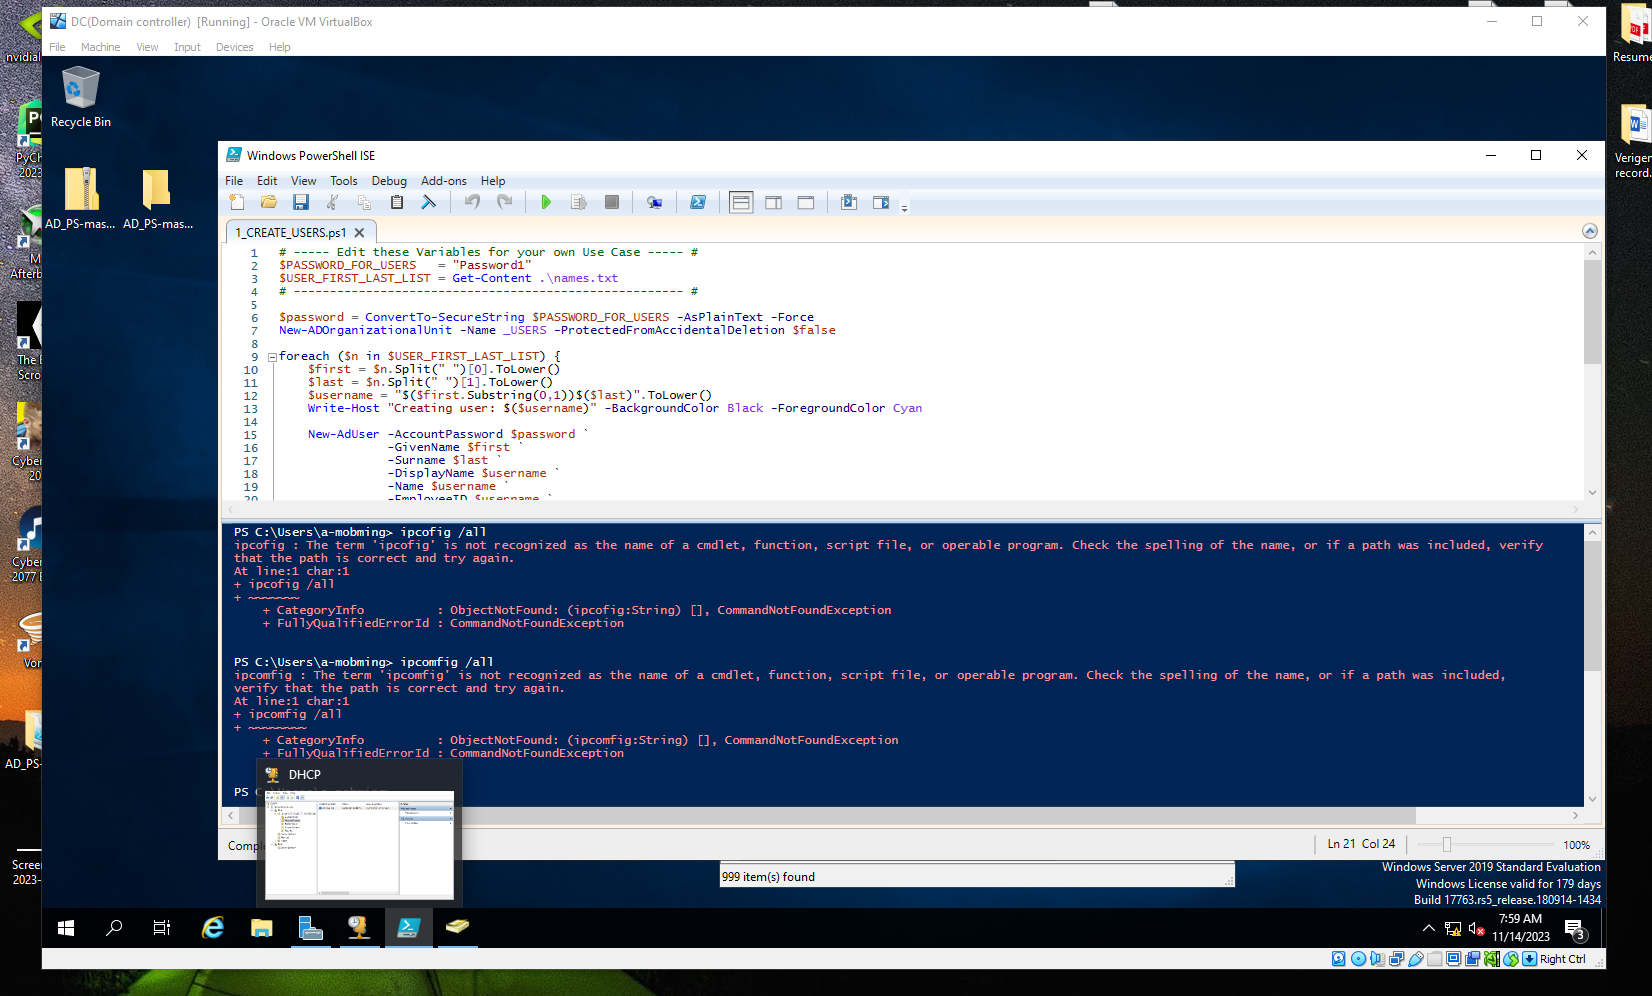This screenshot has height=996, width=1652.
Task: Open the Debug menu in PowerShell ISE
Action: point(389,181)
